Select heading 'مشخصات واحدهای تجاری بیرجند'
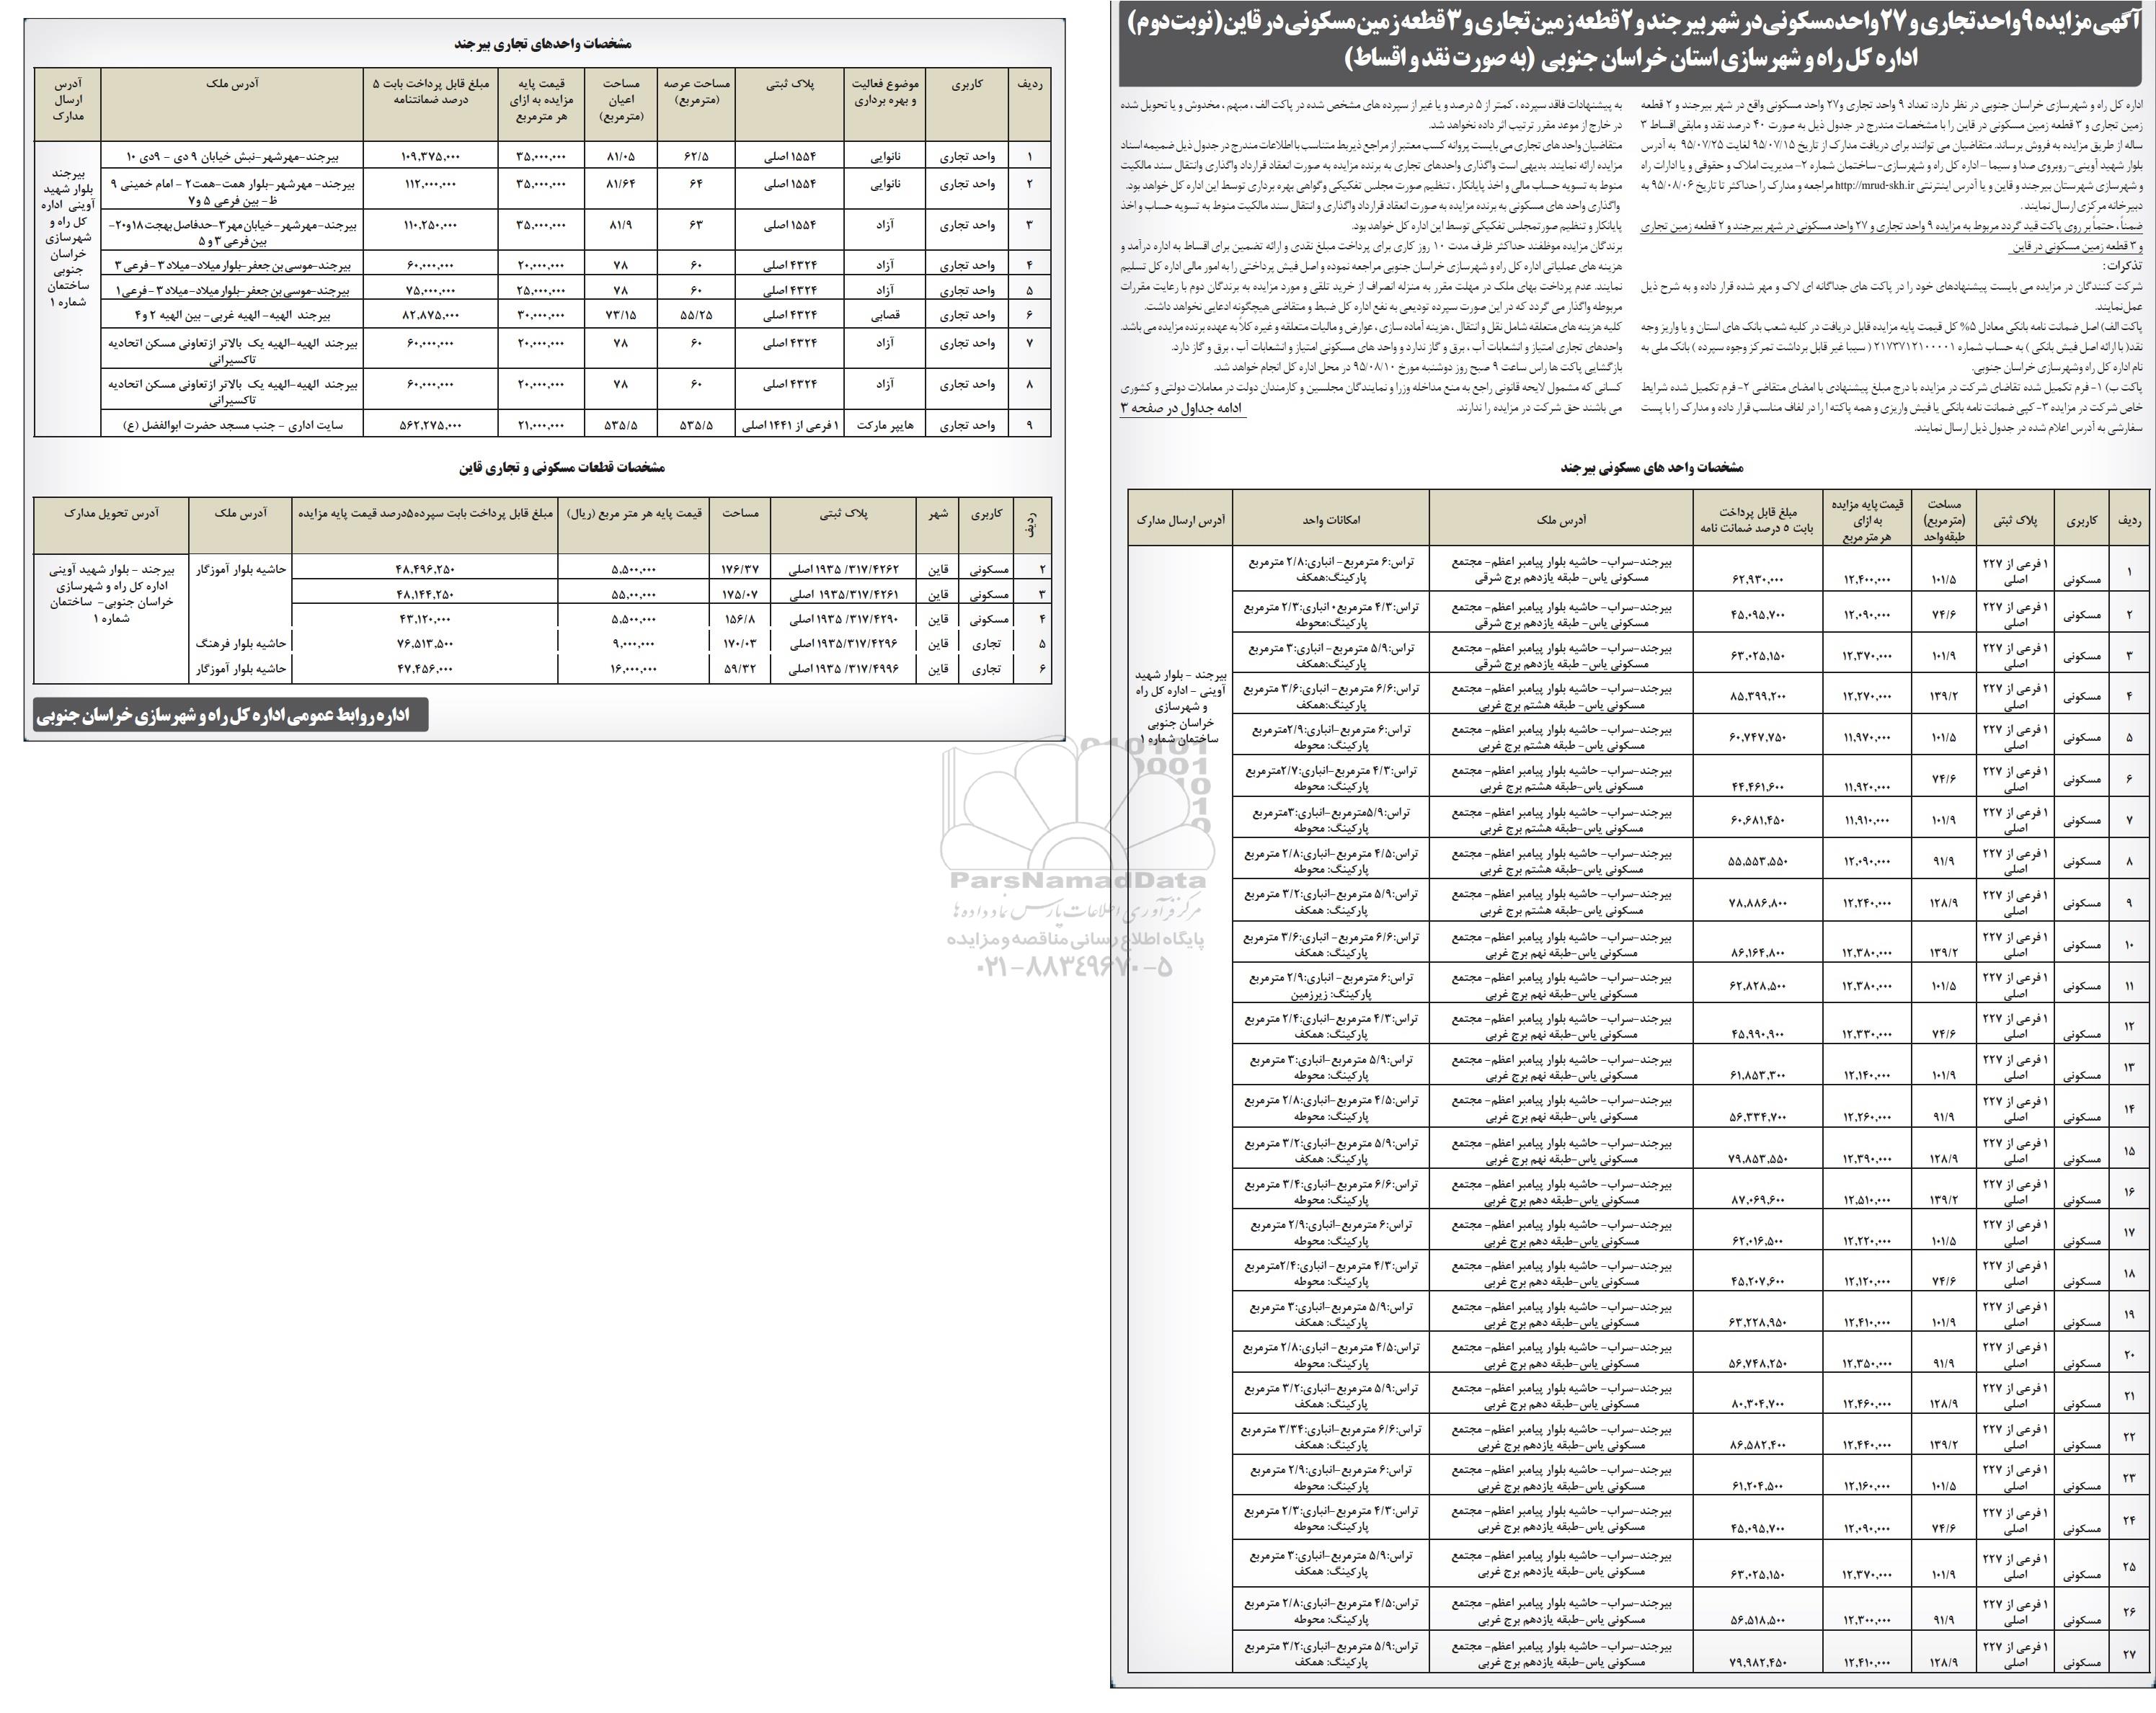The height and width of the screenshot is (1713, 2156). click(x=543, y=44)
